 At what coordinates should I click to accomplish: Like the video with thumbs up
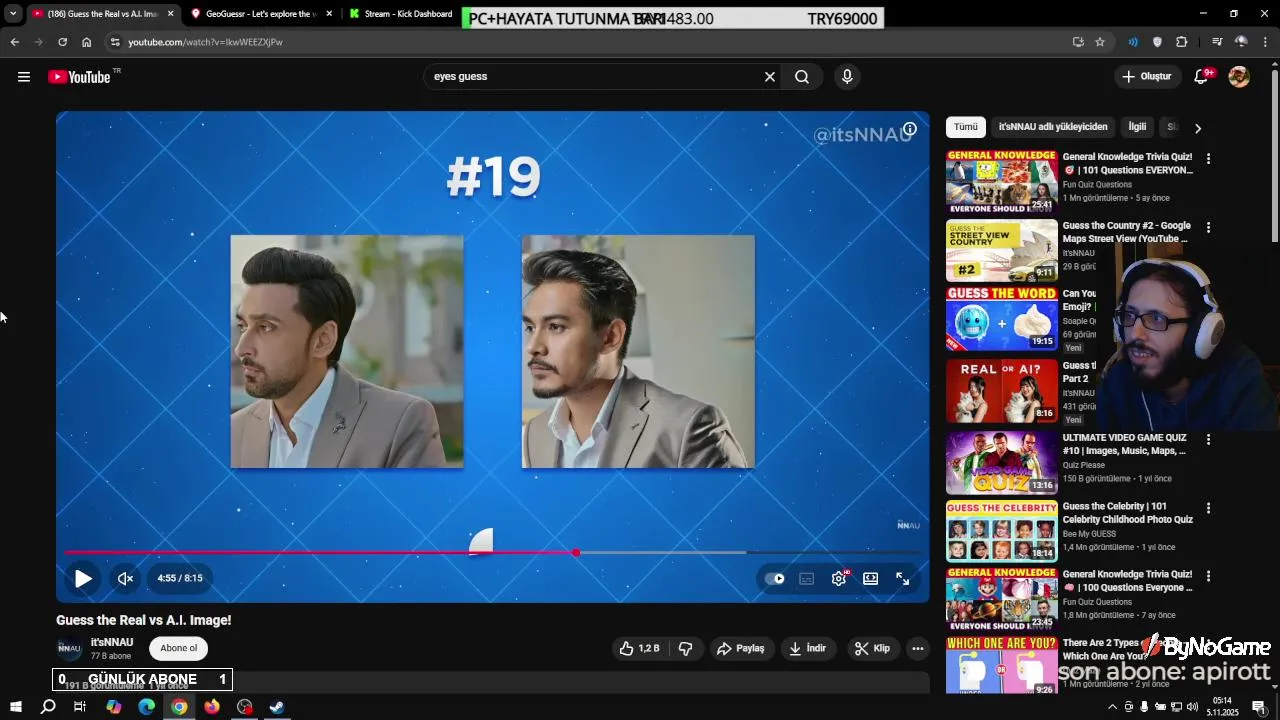(x=639, y=648)
